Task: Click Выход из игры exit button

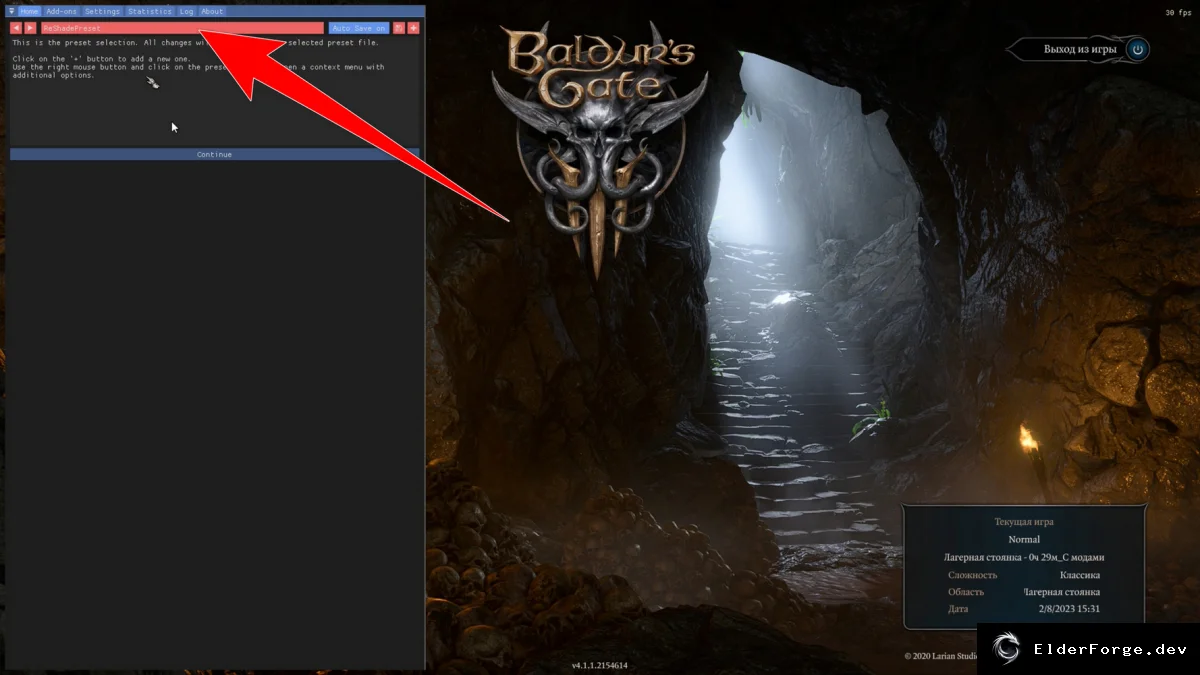Action: 1078,49
